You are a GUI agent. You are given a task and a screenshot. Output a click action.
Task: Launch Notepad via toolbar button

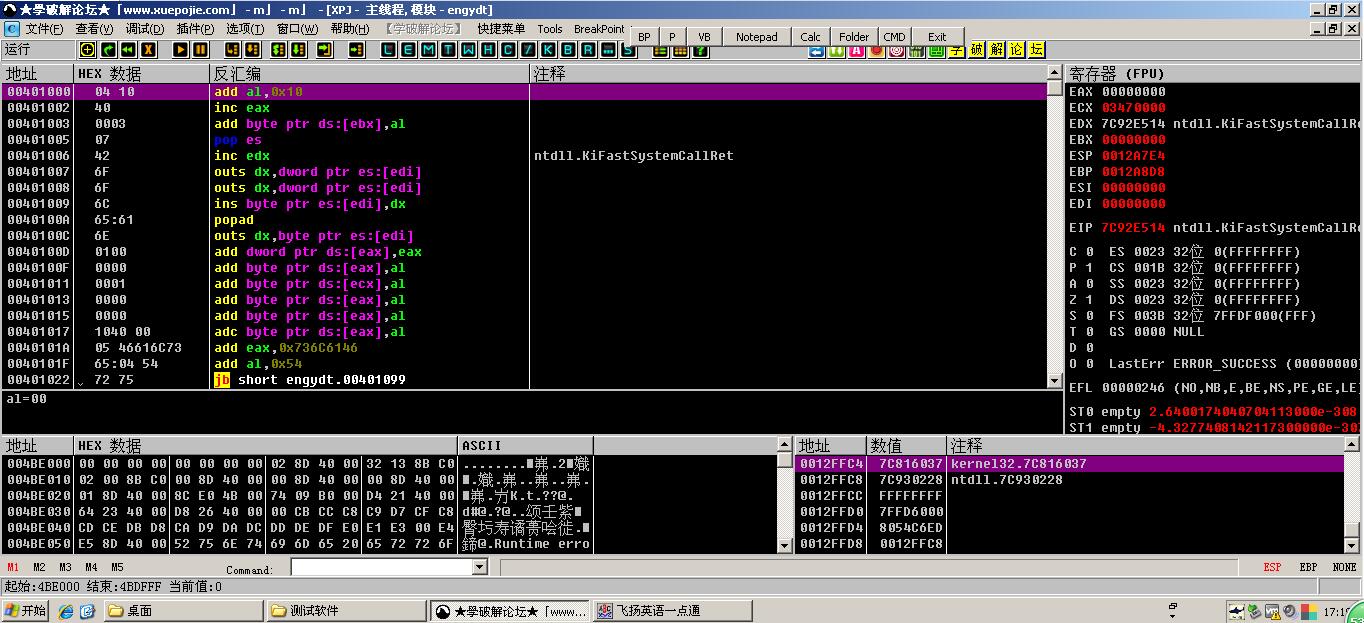756,37
